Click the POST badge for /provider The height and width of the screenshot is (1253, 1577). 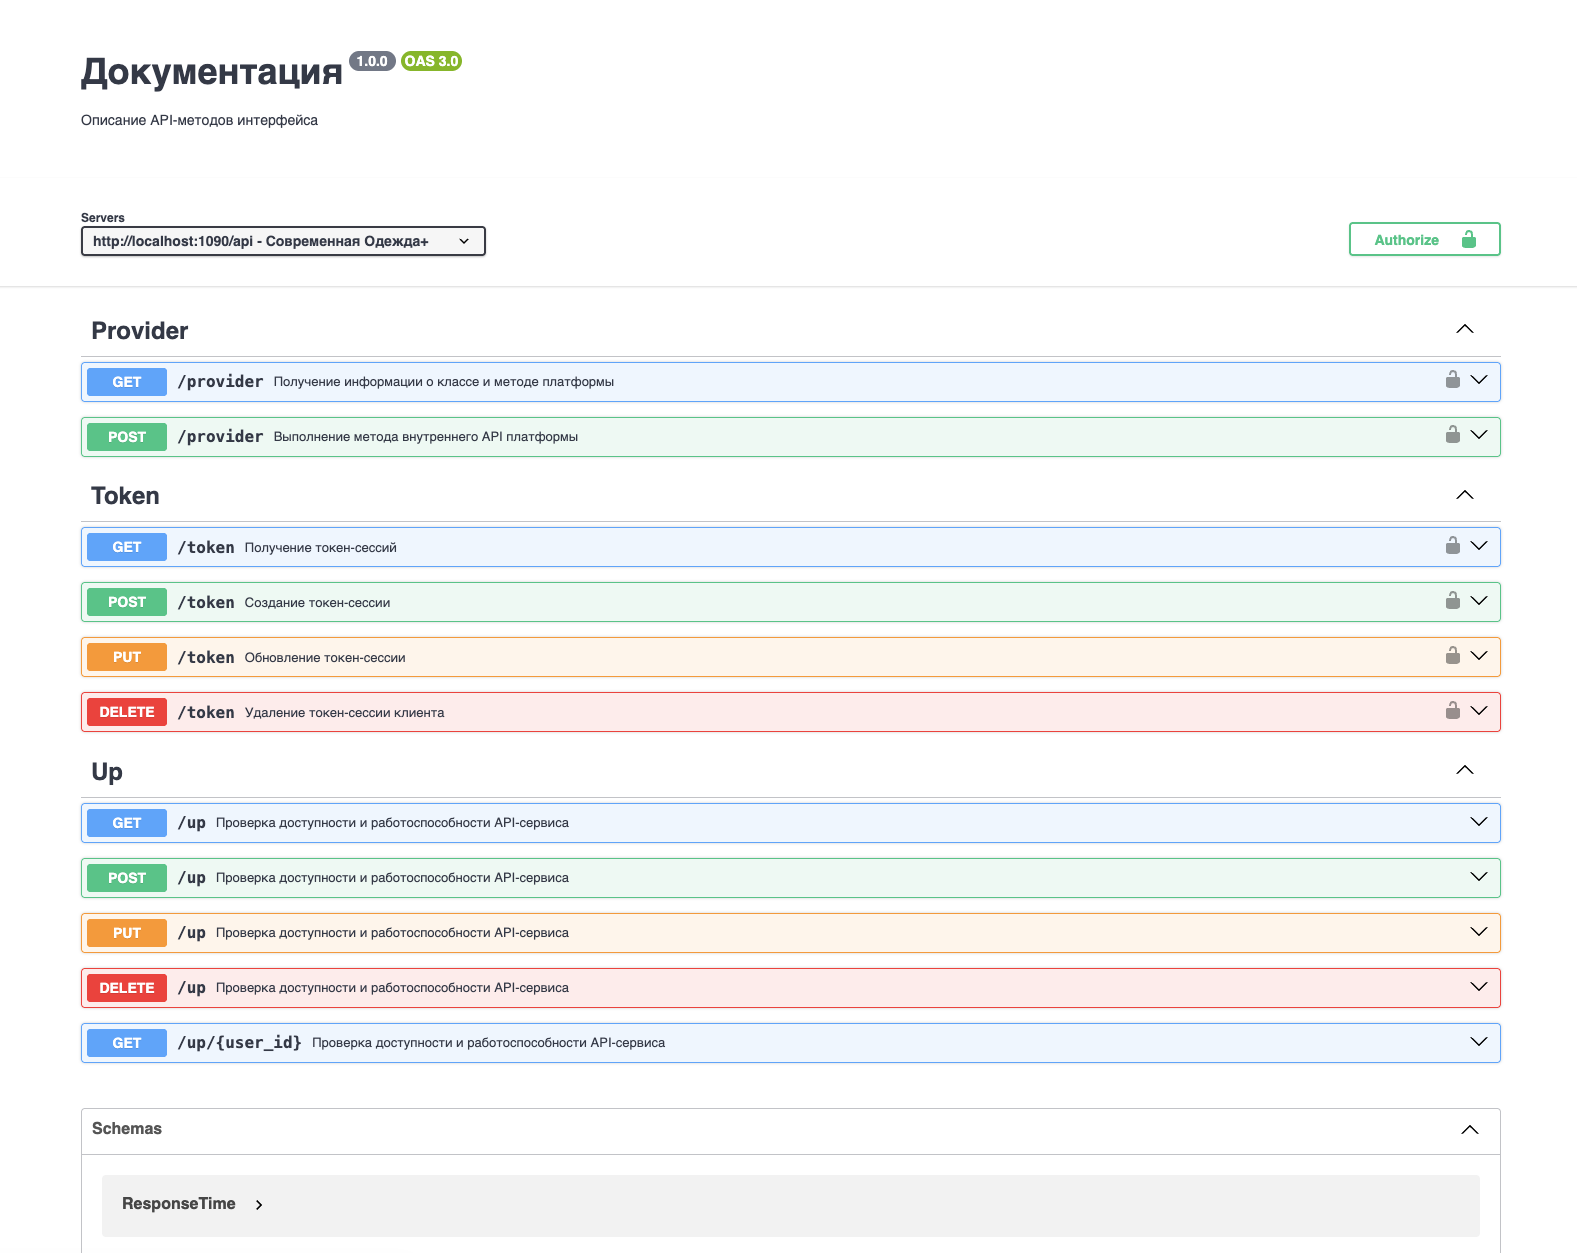point(127,437)
